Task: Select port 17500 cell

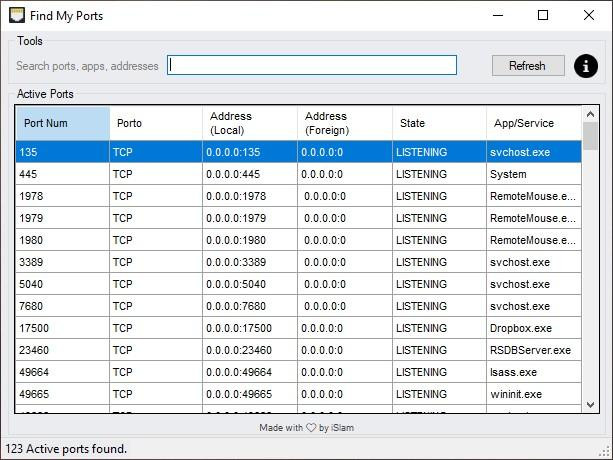Action: 63,328
